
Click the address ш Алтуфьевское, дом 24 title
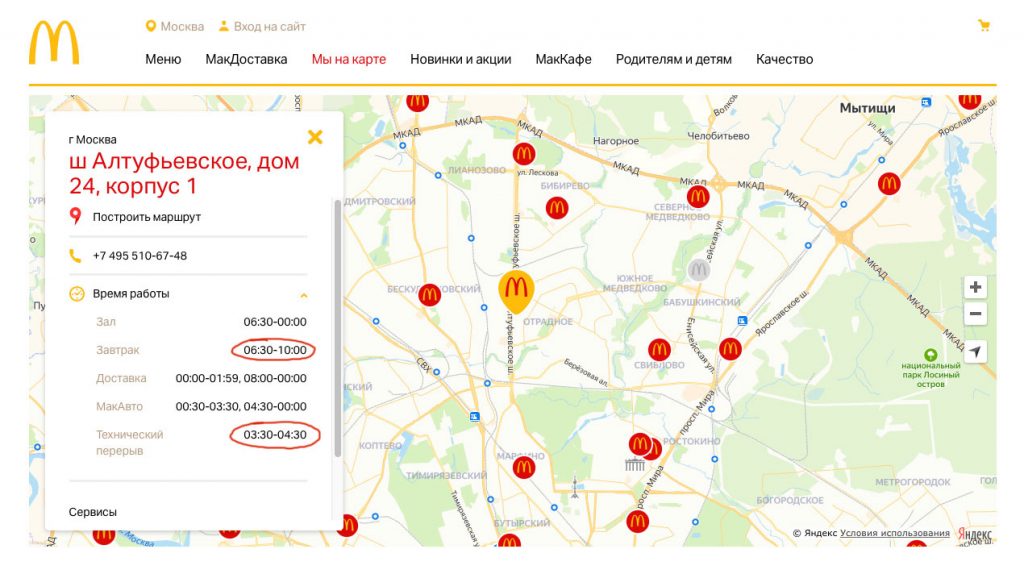pyautogui.click(x=184, y=173)
